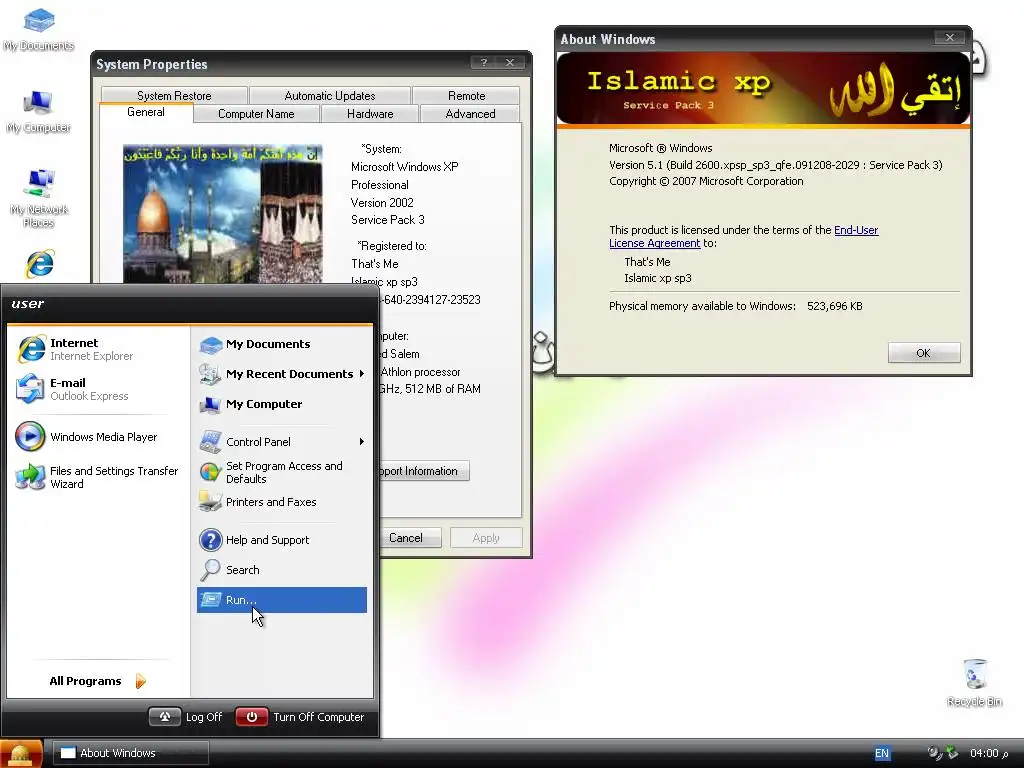Click the System Properties help question-mark button

(x=483, y=63)
